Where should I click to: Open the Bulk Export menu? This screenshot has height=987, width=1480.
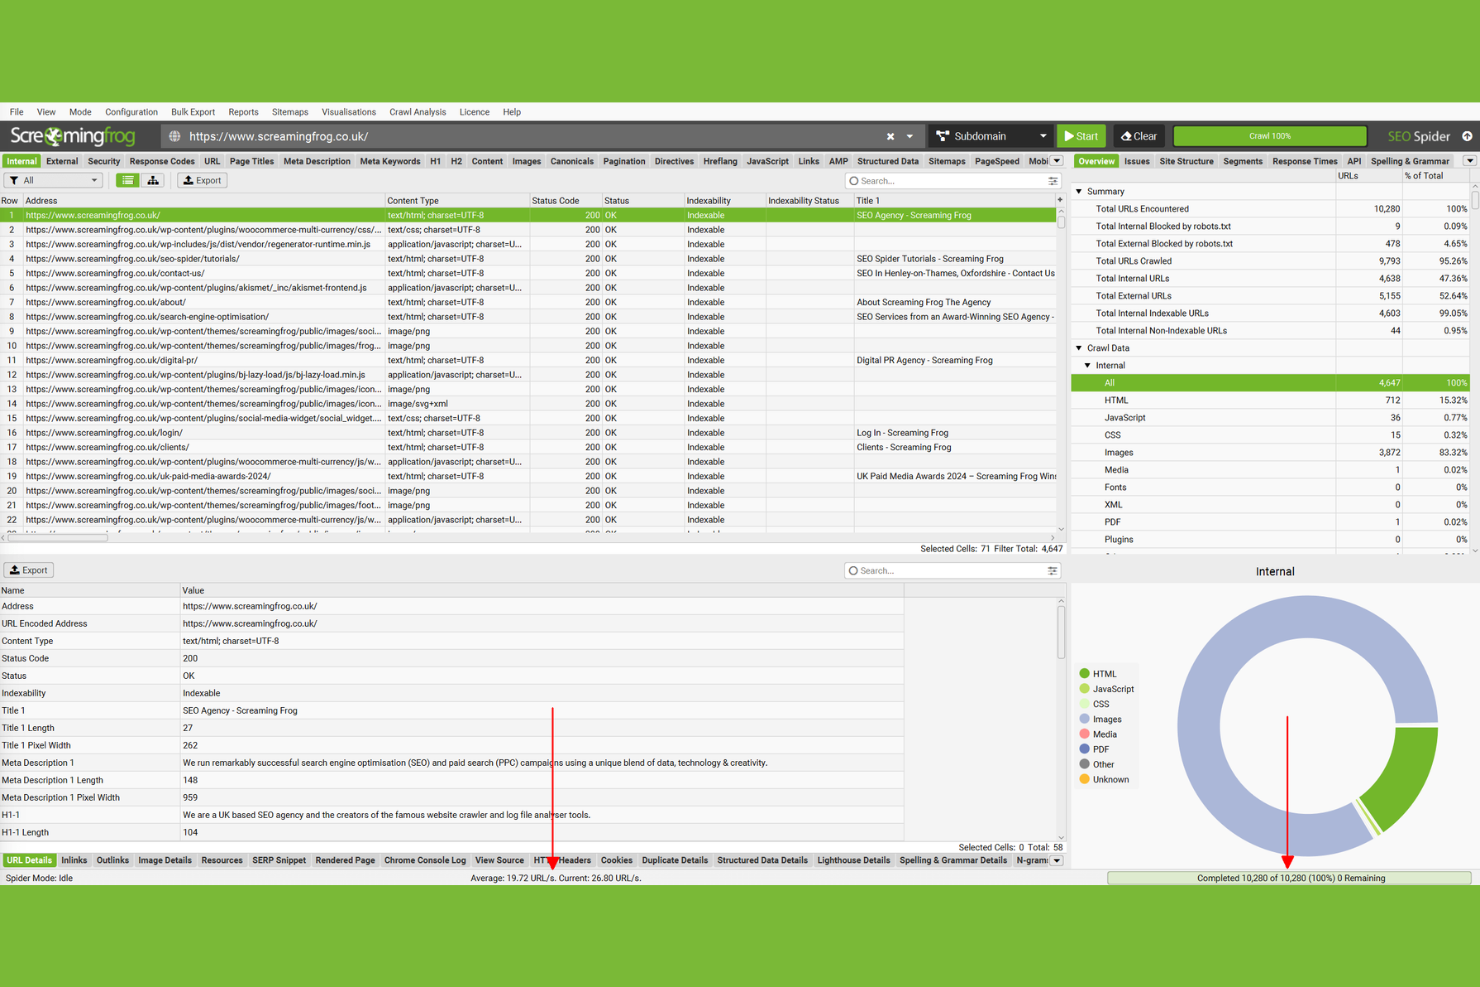193,112
